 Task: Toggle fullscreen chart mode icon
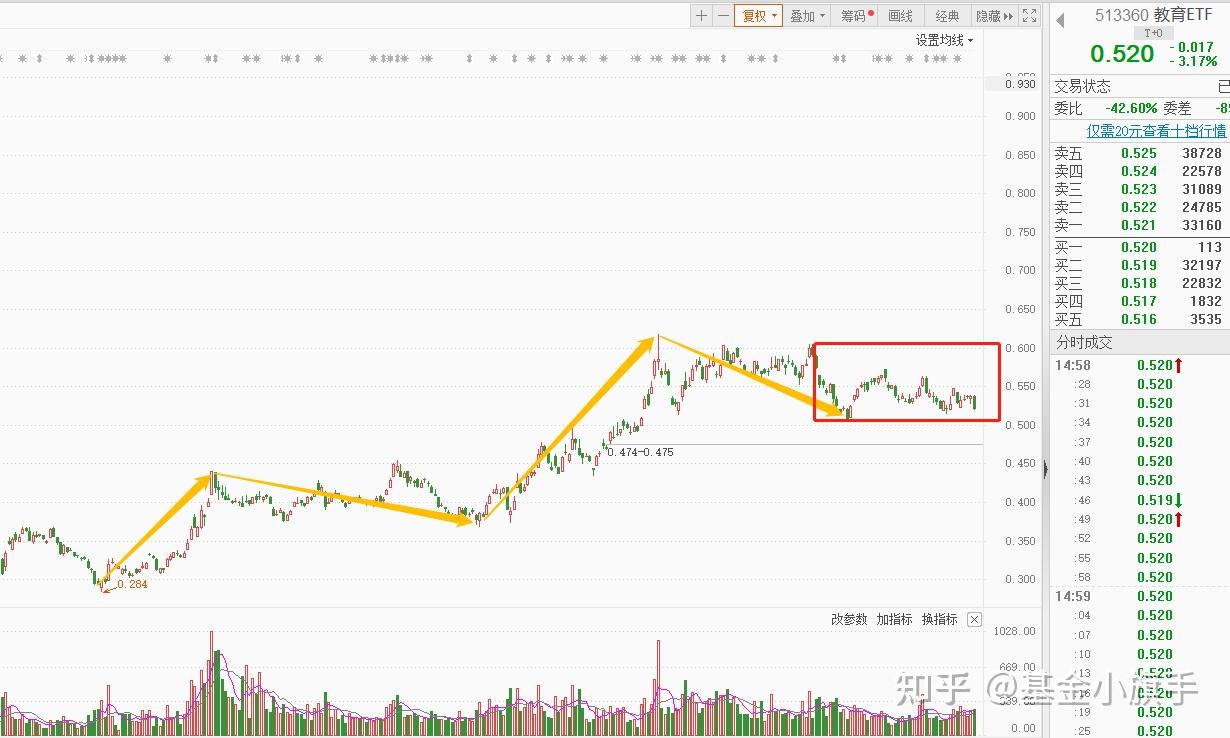coord(1029,15)
